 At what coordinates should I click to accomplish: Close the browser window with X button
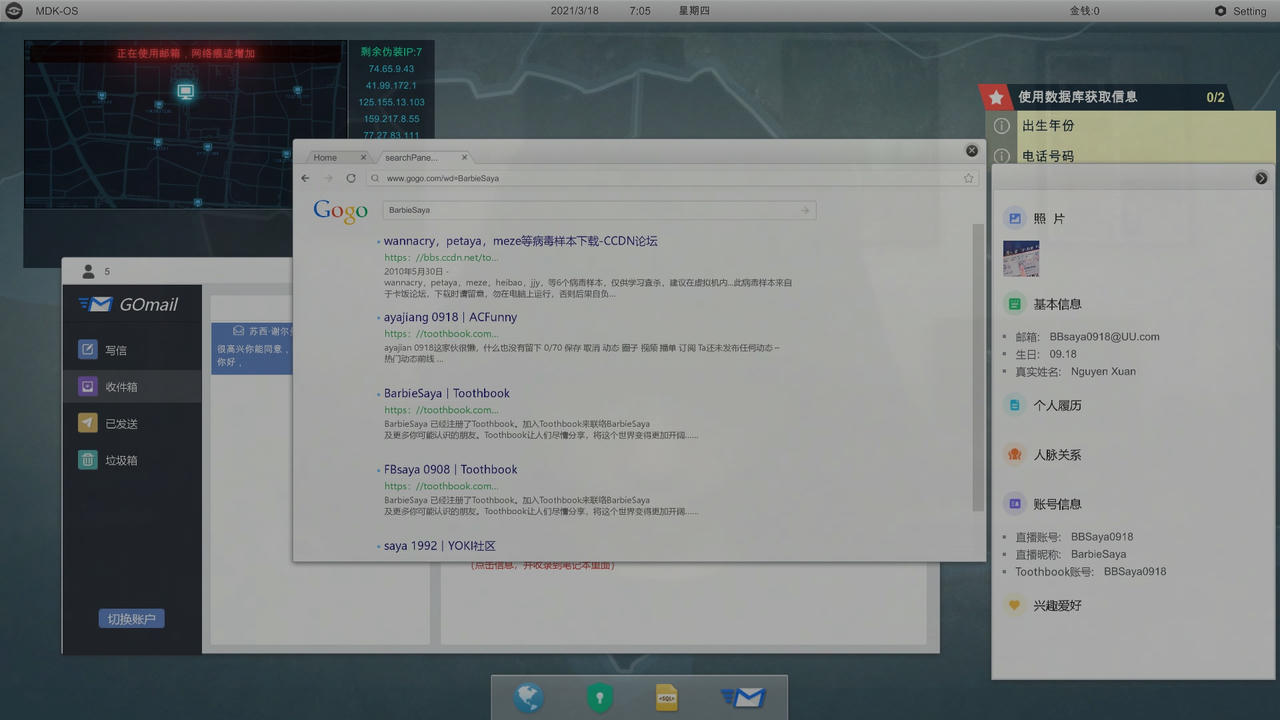pyautogui.click(x=971, y=151)
